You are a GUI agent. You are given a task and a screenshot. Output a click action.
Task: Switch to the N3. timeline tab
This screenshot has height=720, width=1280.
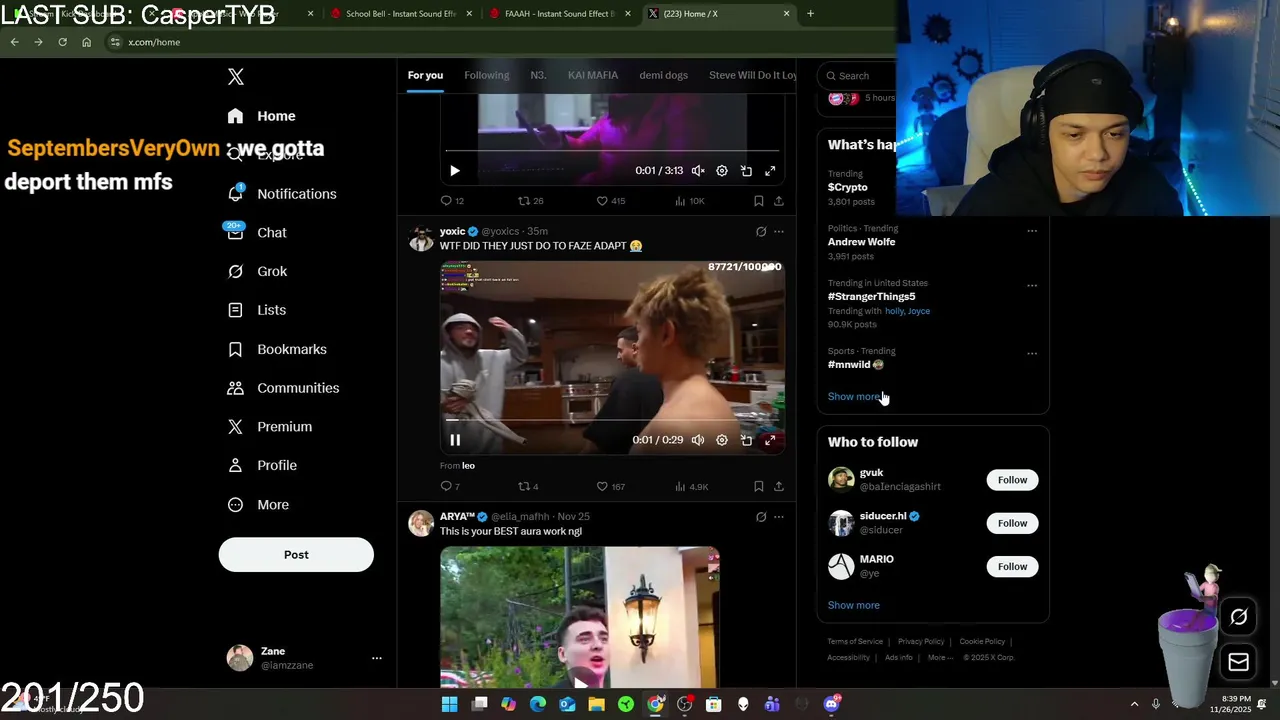[x=538, y=75]
